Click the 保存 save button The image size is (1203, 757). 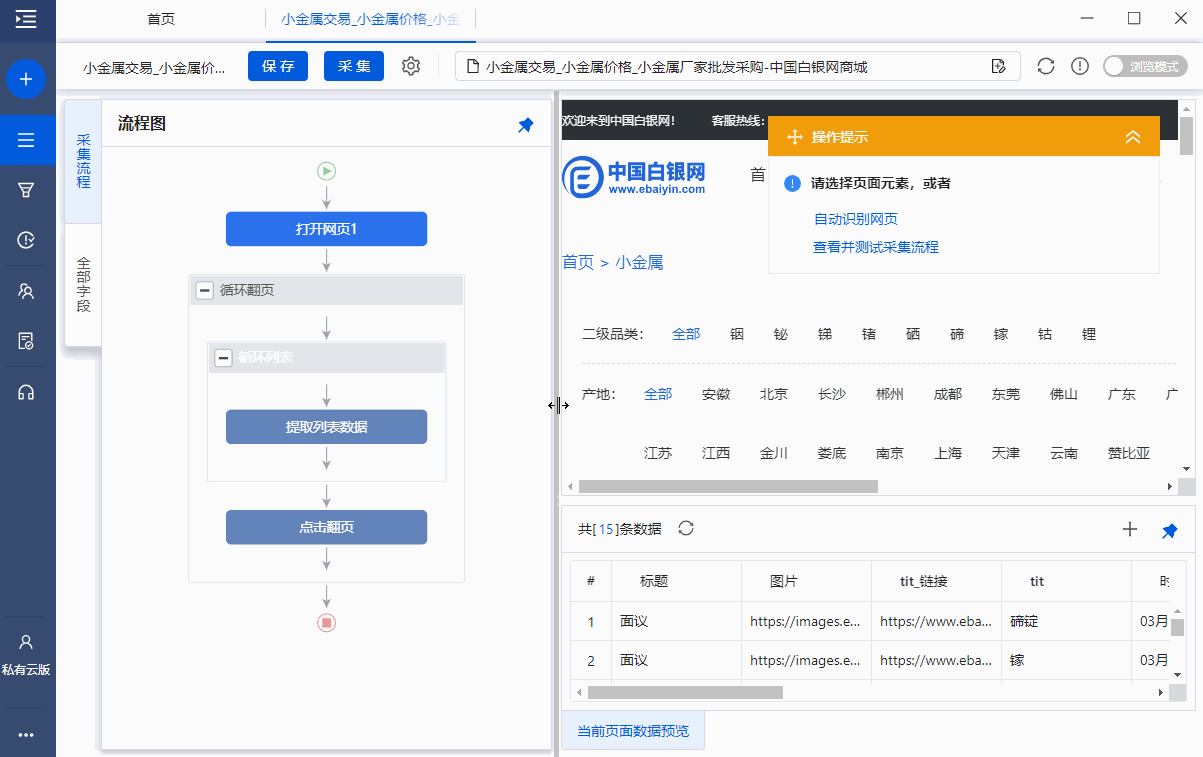[x=278, y=66]
